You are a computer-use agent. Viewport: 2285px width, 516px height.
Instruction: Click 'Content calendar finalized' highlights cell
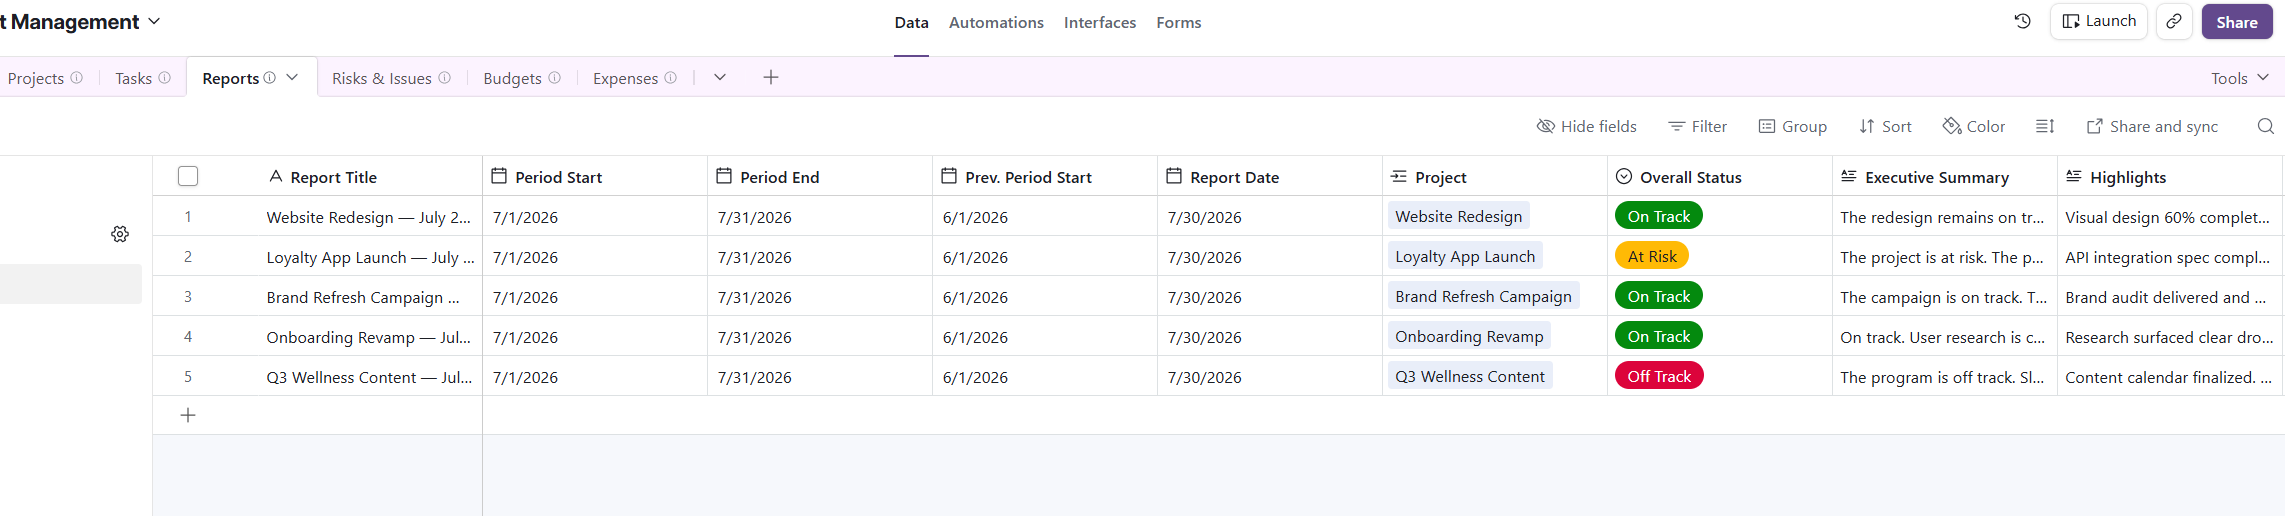pos(2168,377)
